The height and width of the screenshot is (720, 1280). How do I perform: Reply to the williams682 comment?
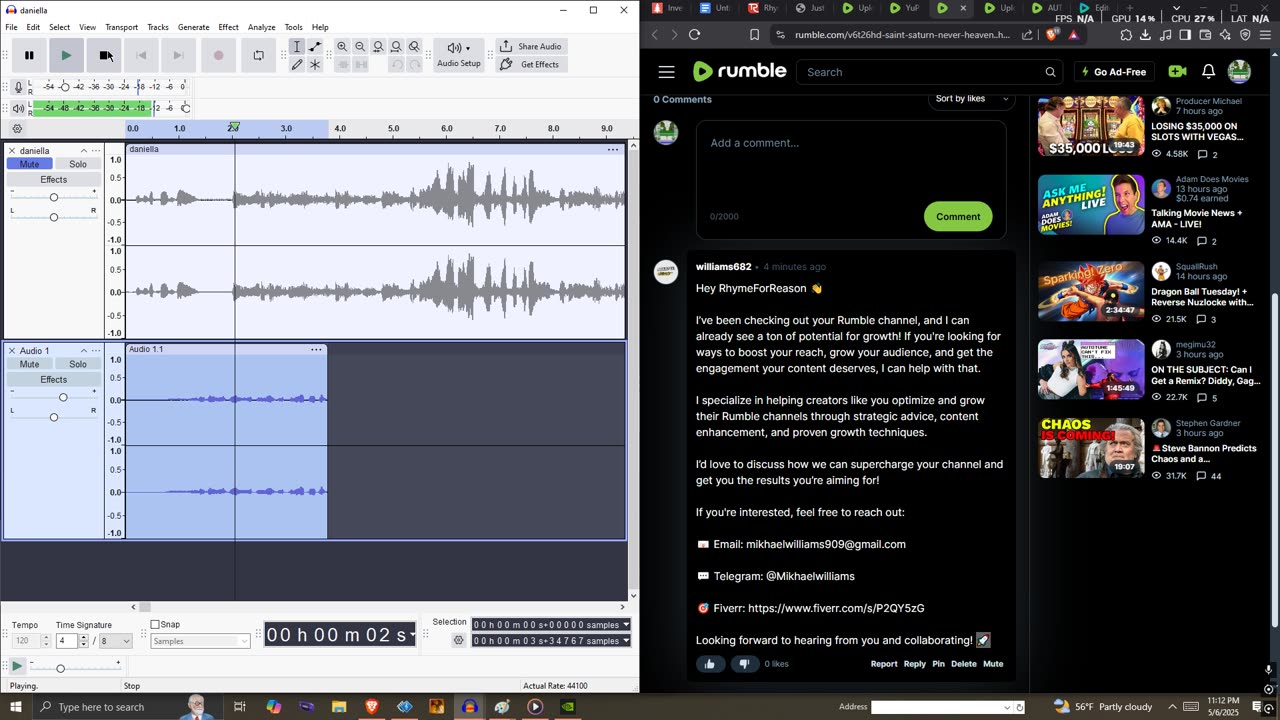pos(915,664)
